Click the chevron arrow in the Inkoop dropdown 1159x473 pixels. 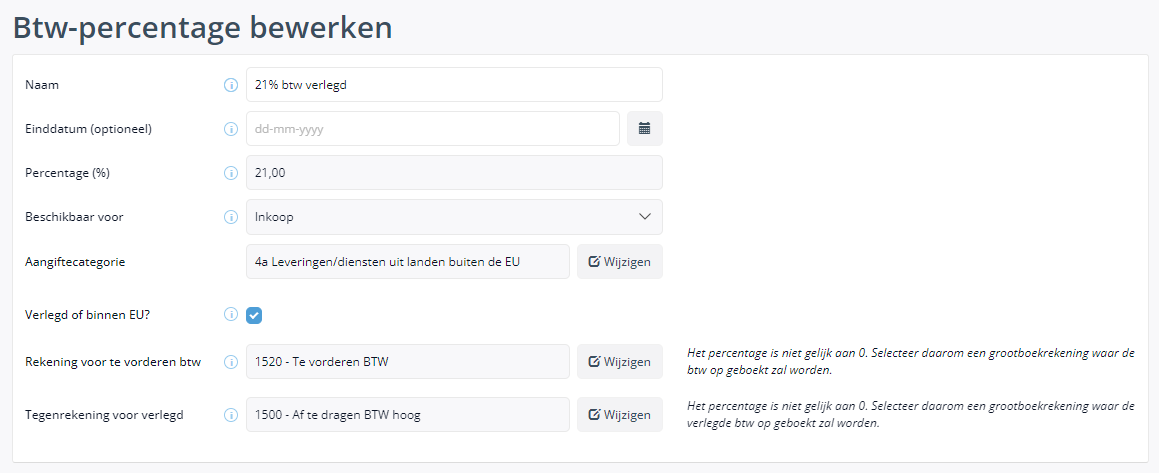click(645, 217)
